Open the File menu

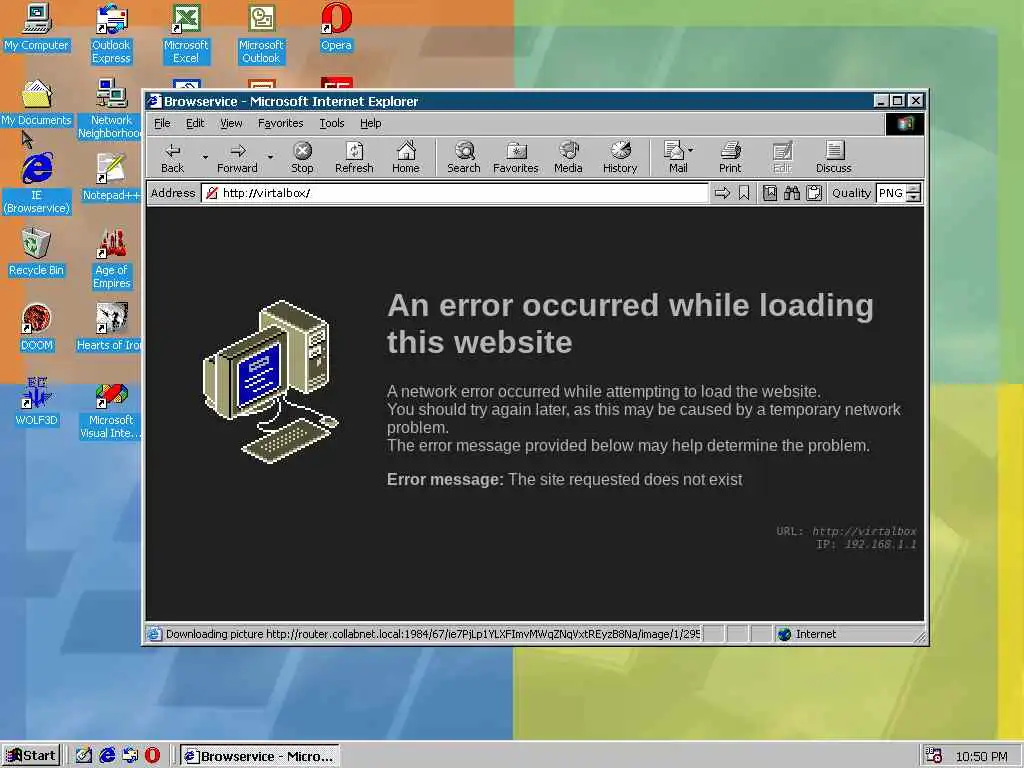coord(162,123)
